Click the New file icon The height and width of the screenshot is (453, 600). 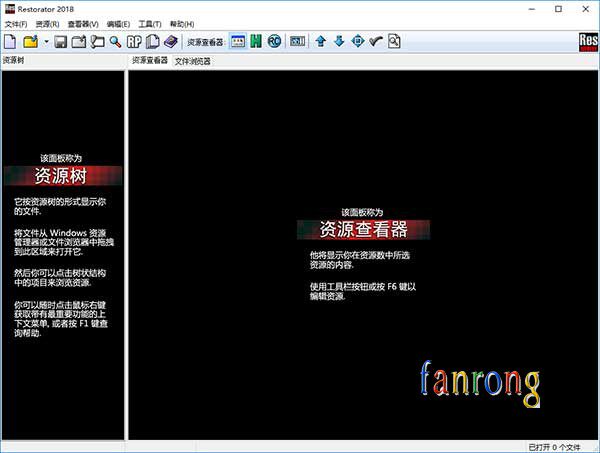pyautogui.click(x=10, y=41)
